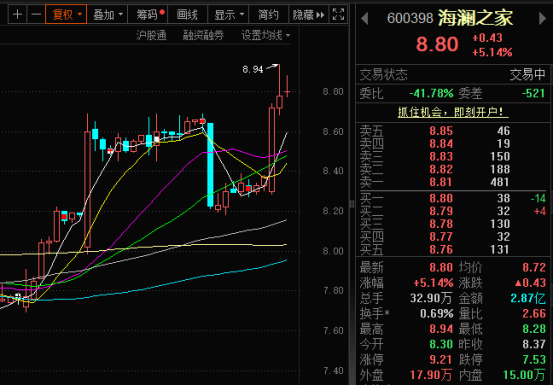Click 换手 value 0.69%

point(437,314)
